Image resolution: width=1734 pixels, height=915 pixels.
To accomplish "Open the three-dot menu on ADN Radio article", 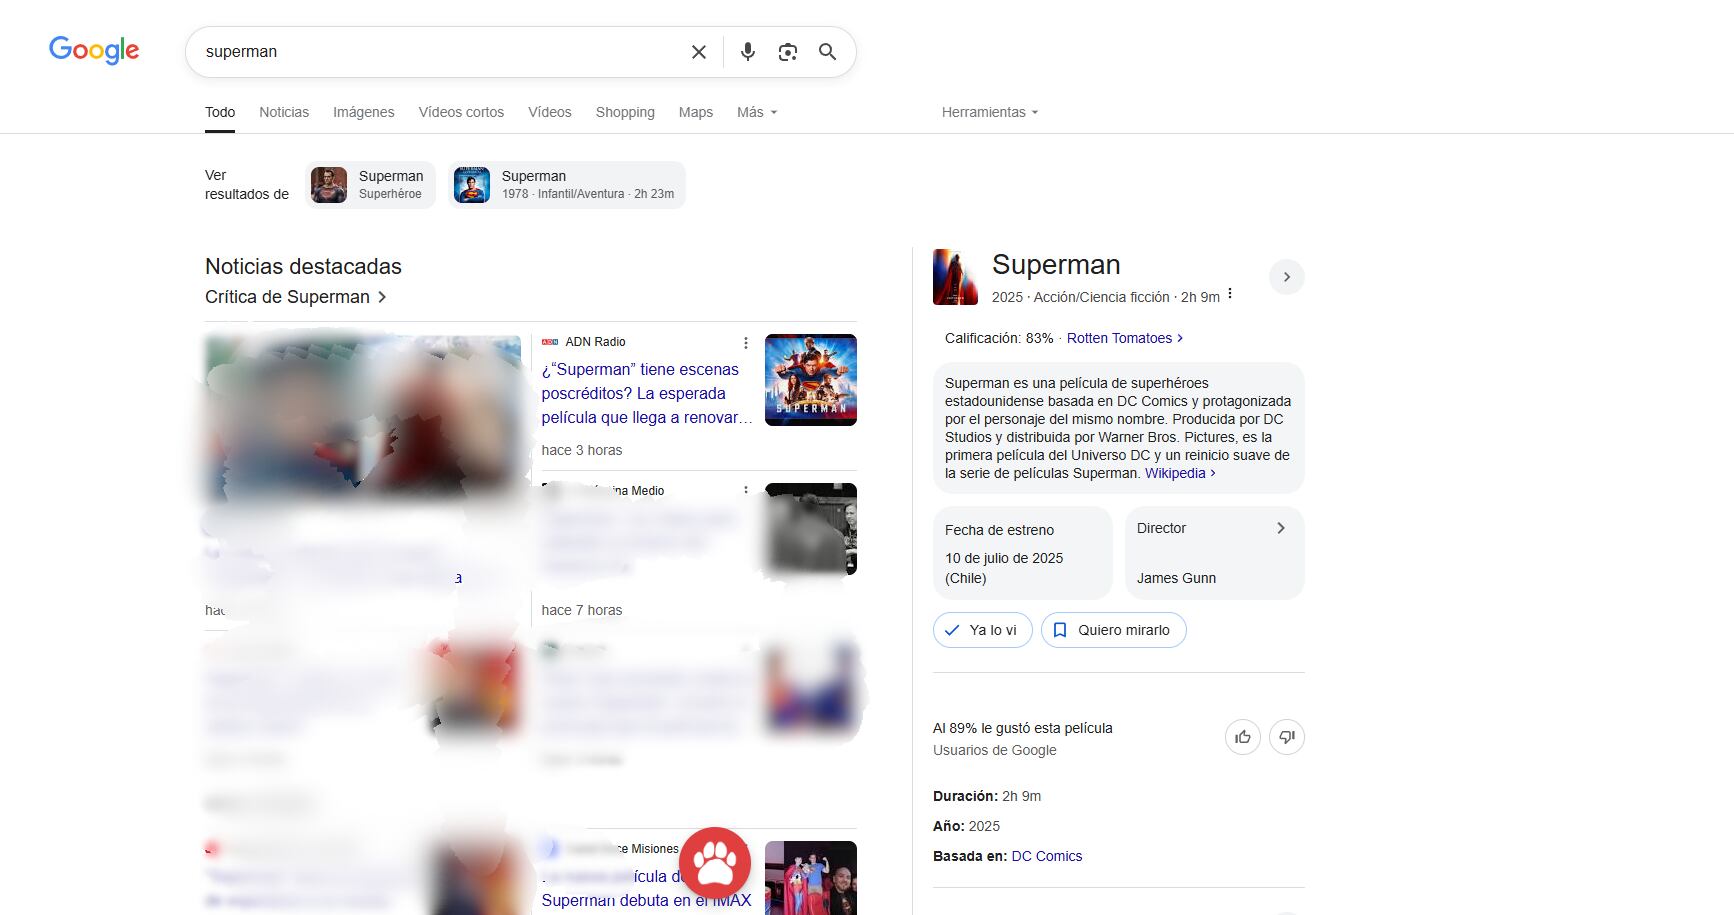I will tap(745, 342).
